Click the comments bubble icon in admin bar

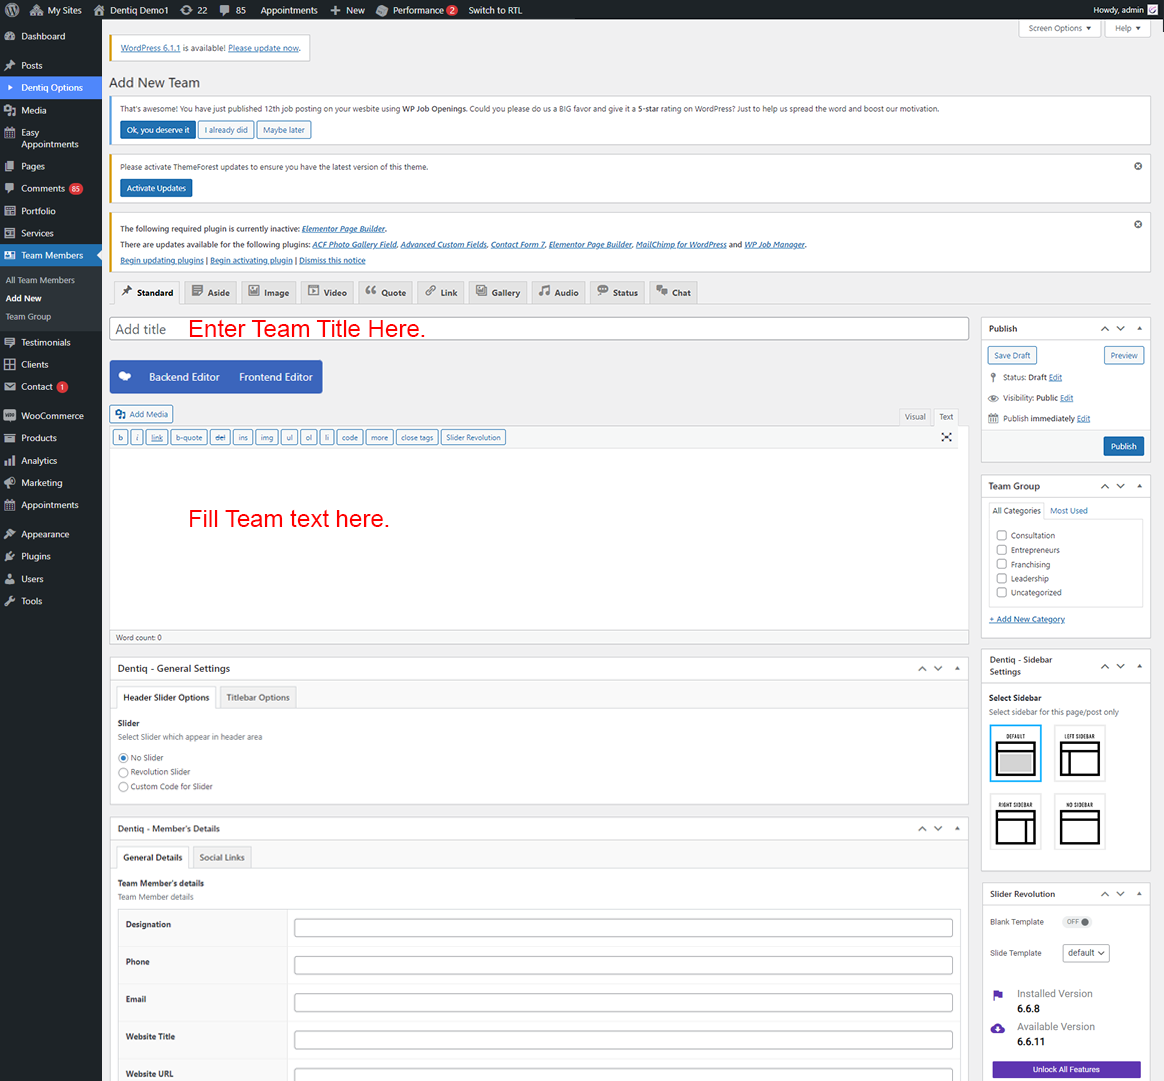225,10
